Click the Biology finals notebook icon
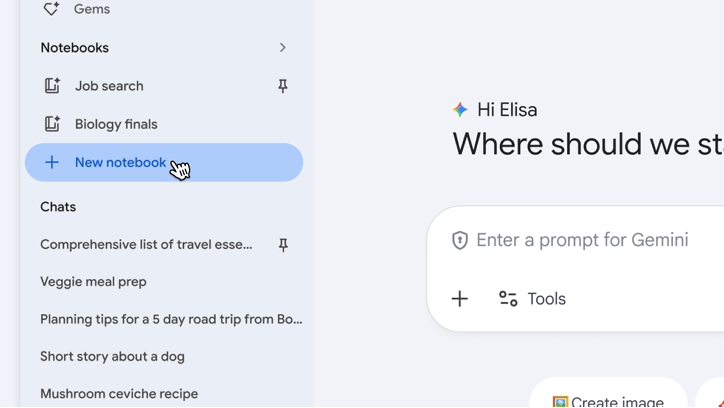This screenshot has width=724, height=408. [x=52, y=124]
